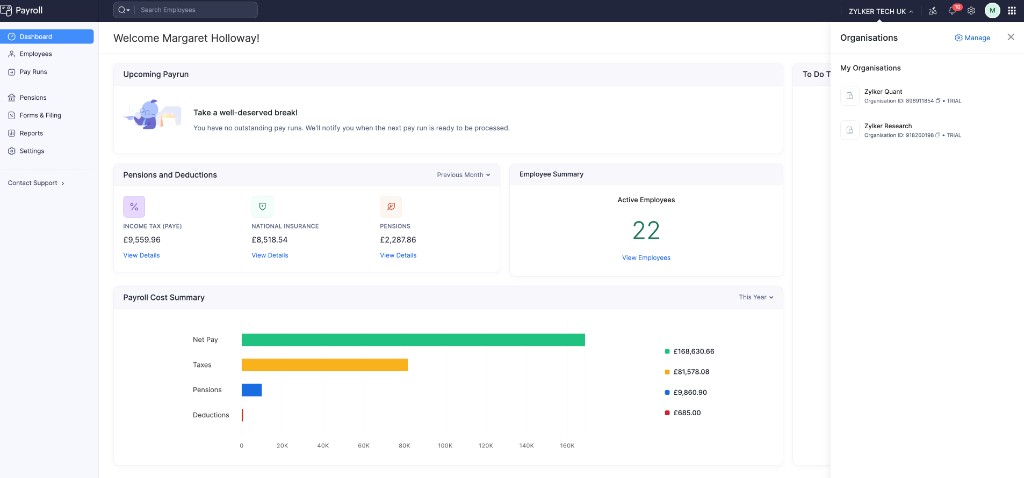1024x478 pixels.
Task: View Details for Pensions
Action: (398, 255)
